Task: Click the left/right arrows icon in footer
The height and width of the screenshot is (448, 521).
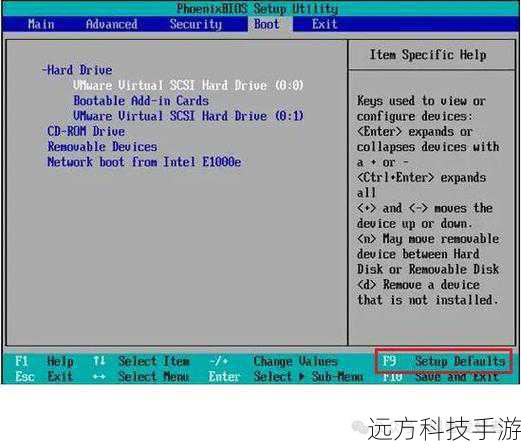Action: [99, 377]
